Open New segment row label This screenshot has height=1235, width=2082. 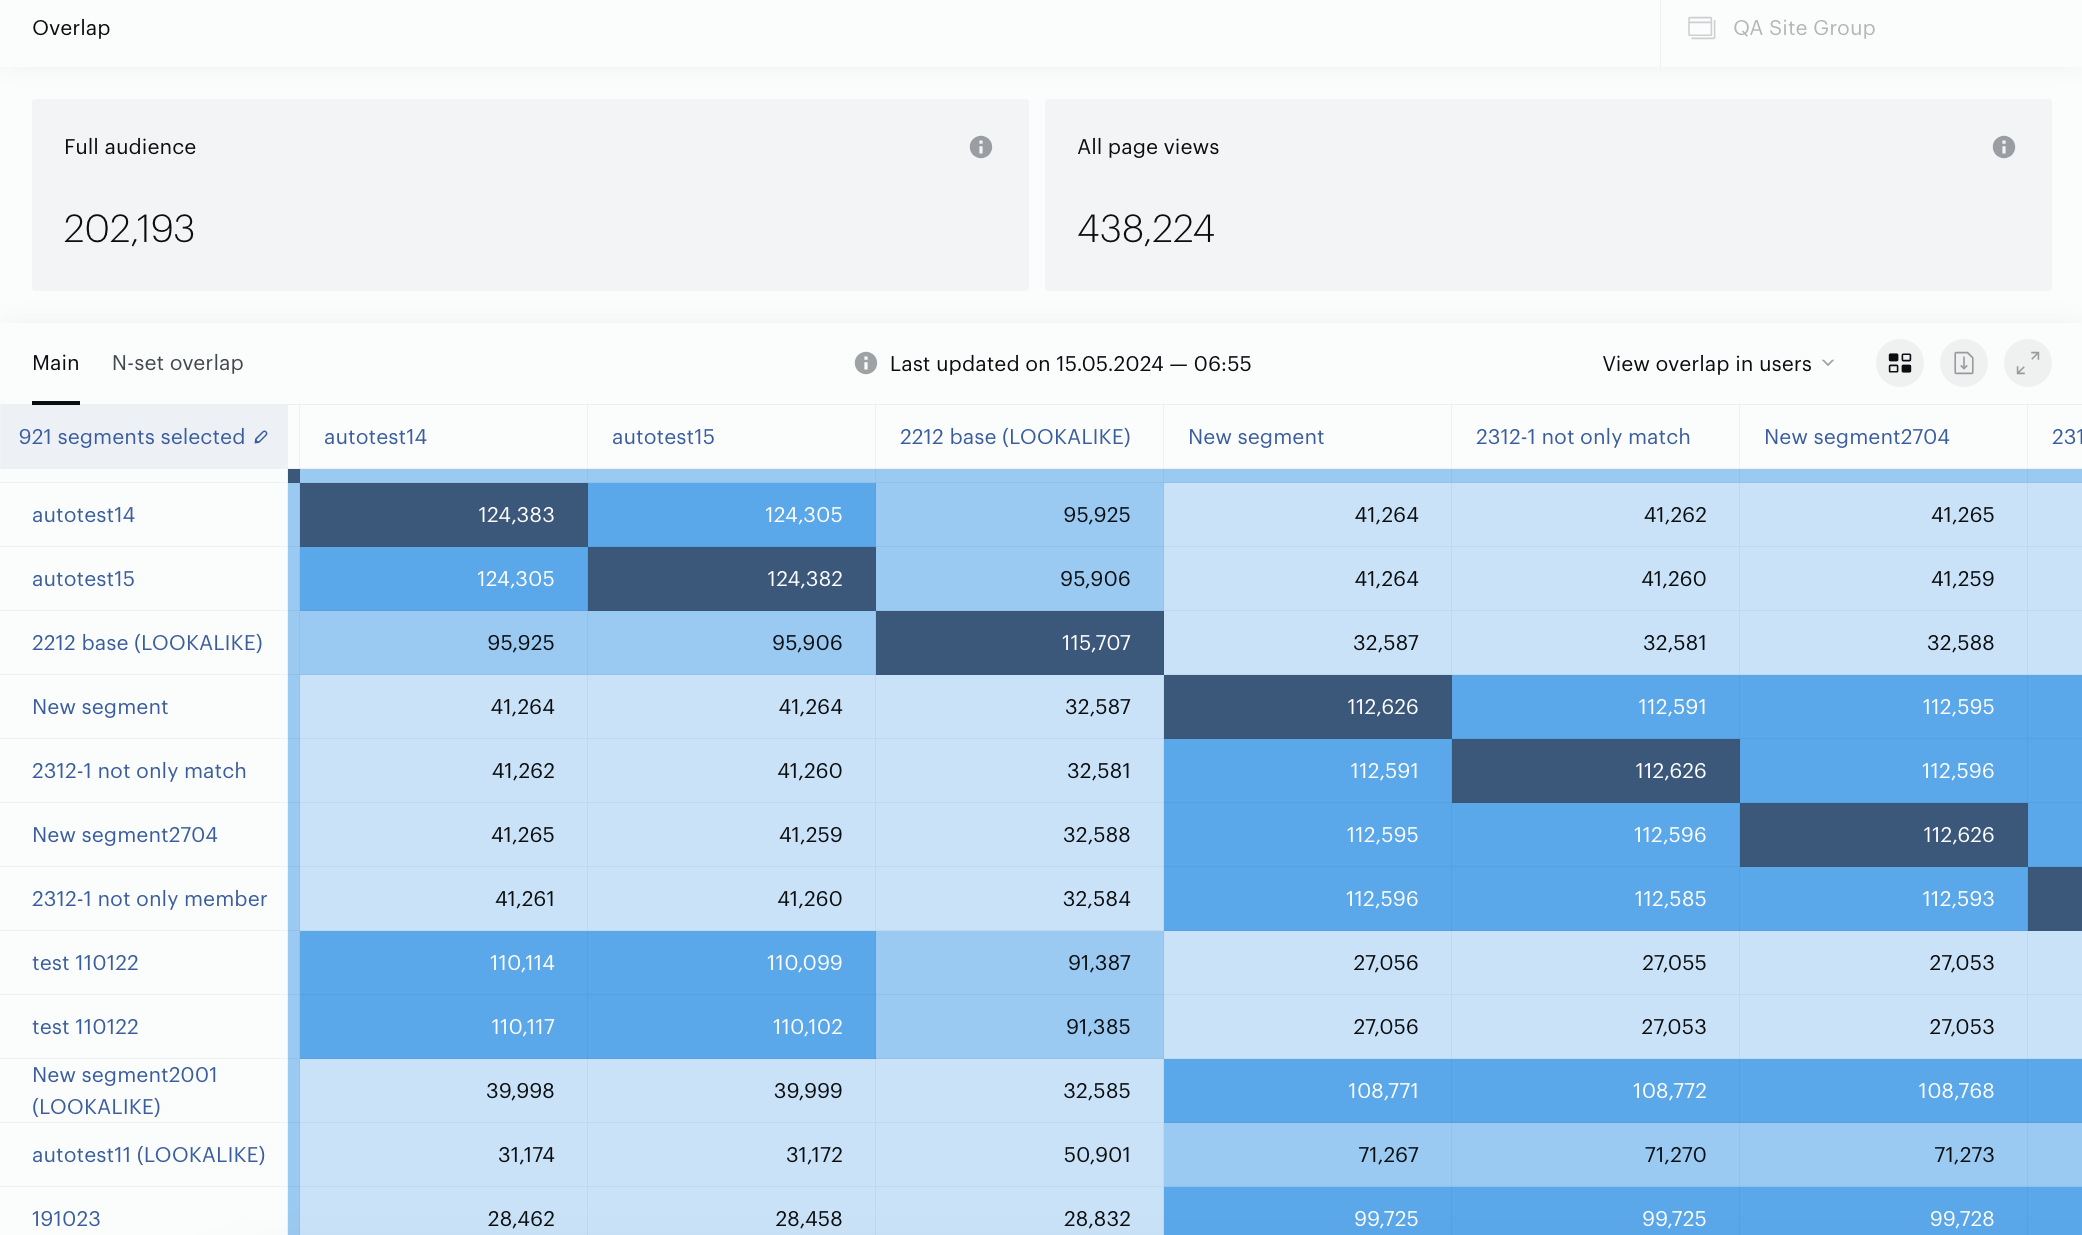100,707
